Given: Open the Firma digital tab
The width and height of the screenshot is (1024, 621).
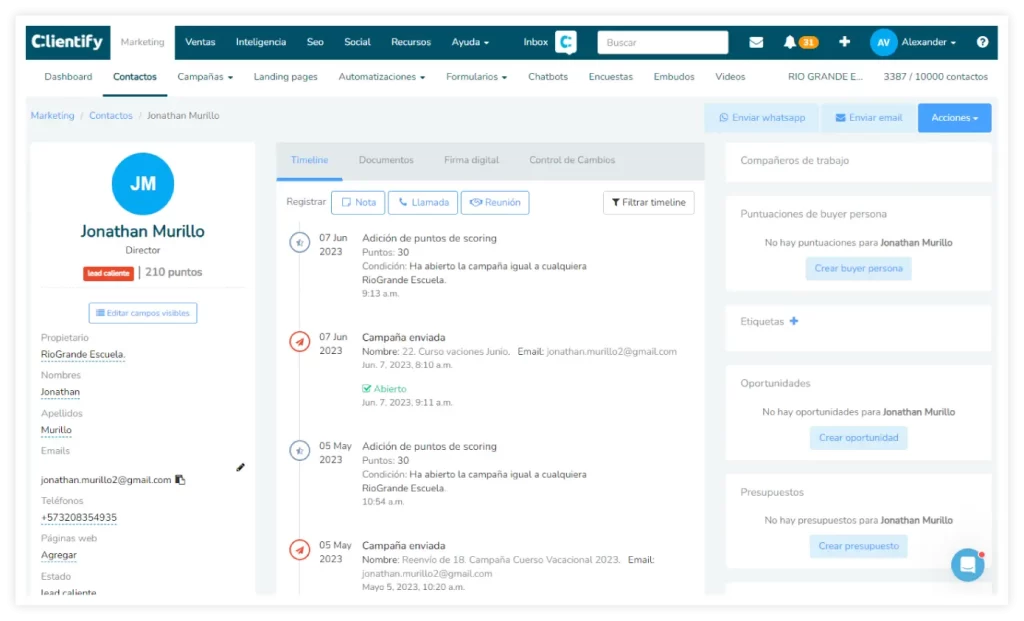Looking at the screenshot, I should tap(471, 160).
